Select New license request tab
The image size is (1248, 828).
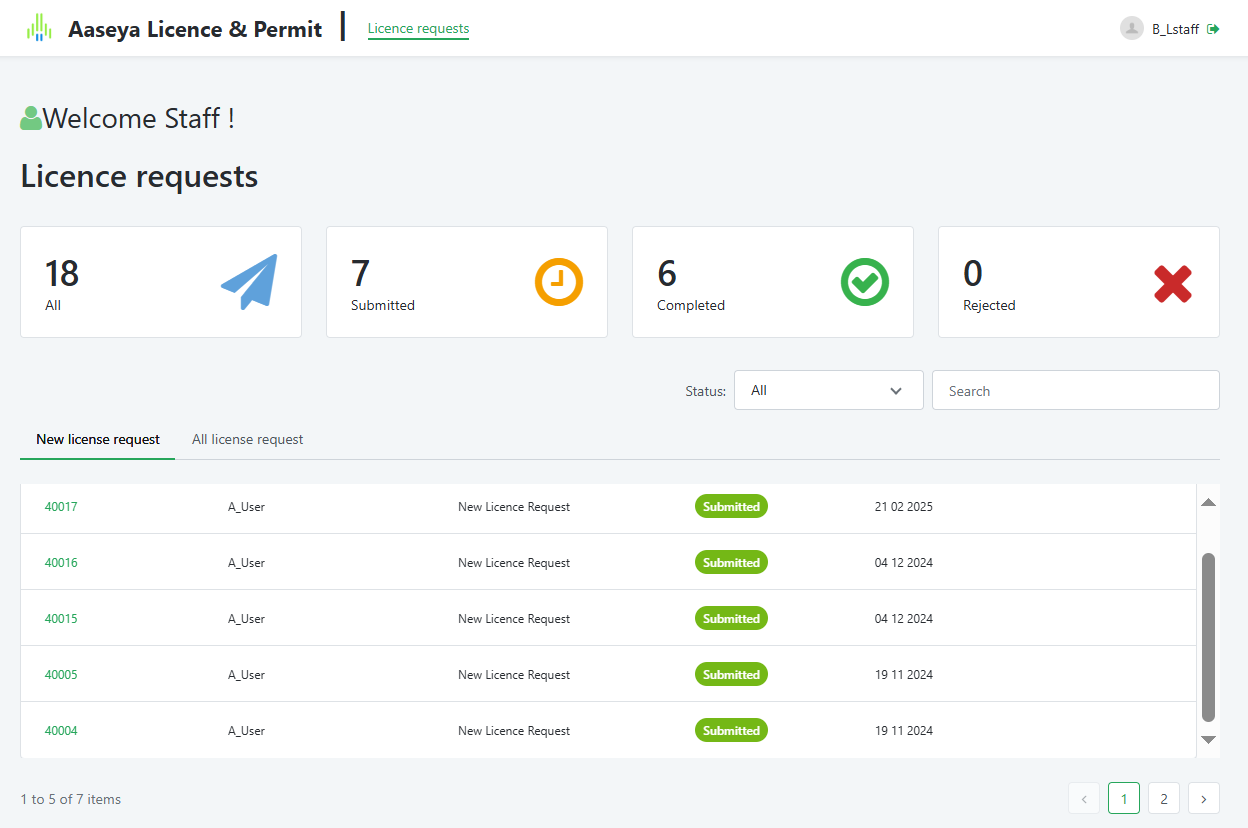click(98, 439)
